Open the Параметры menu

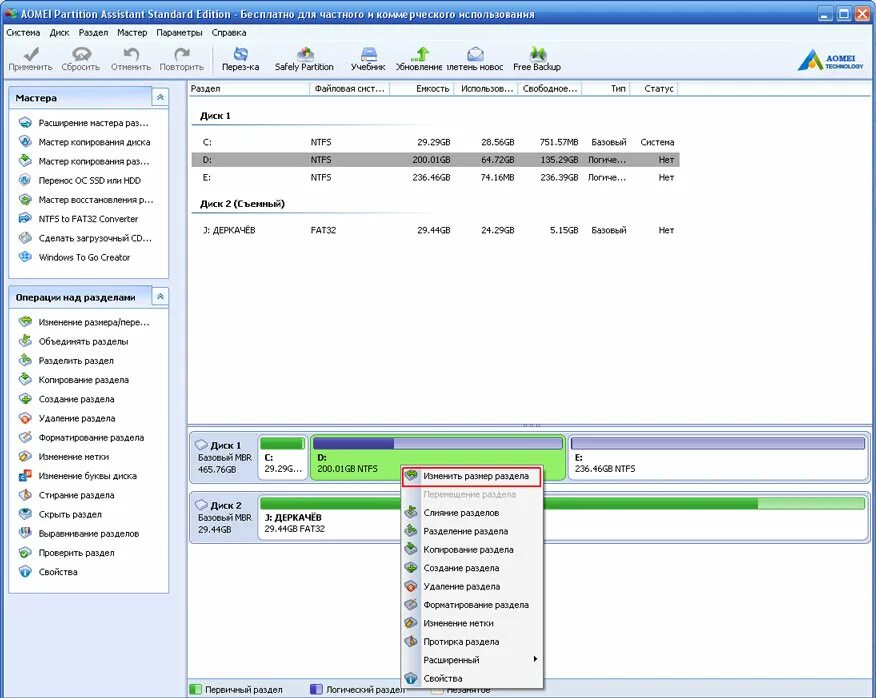click(x=179, y=32)
